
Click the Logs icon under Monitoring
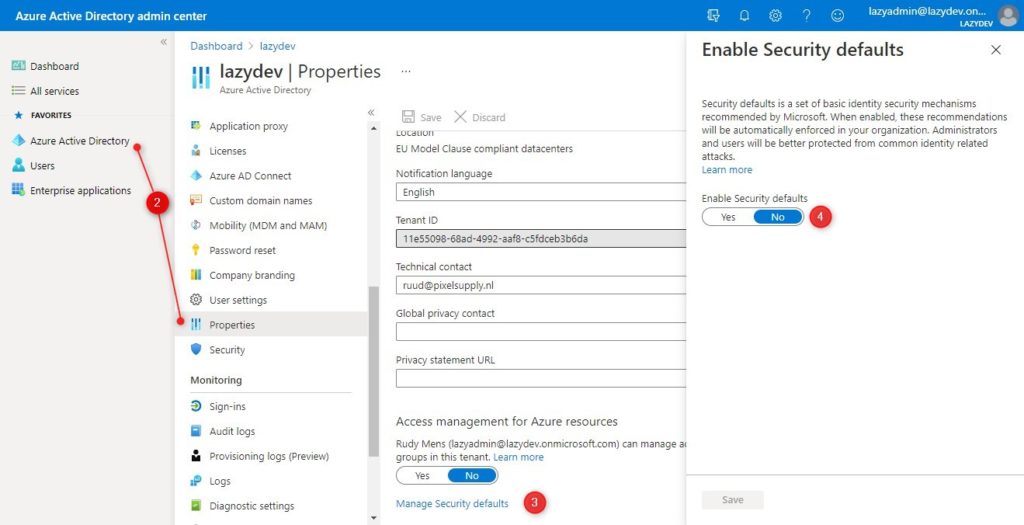click(196, 481)
